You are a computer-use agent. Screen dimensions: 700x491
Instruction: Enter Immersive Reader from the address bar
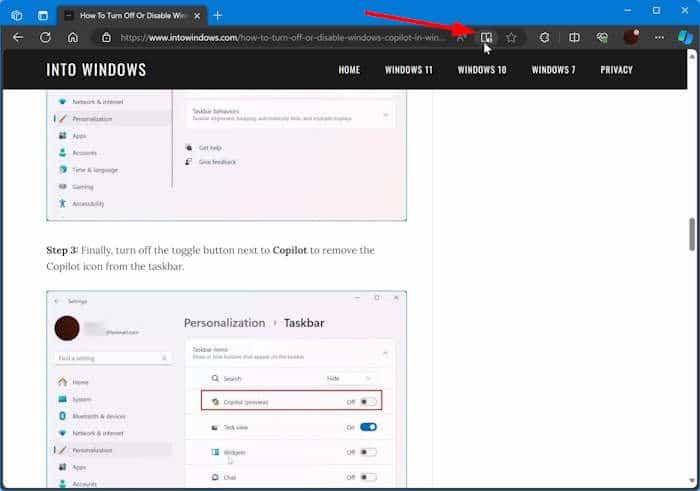(486, 37)
